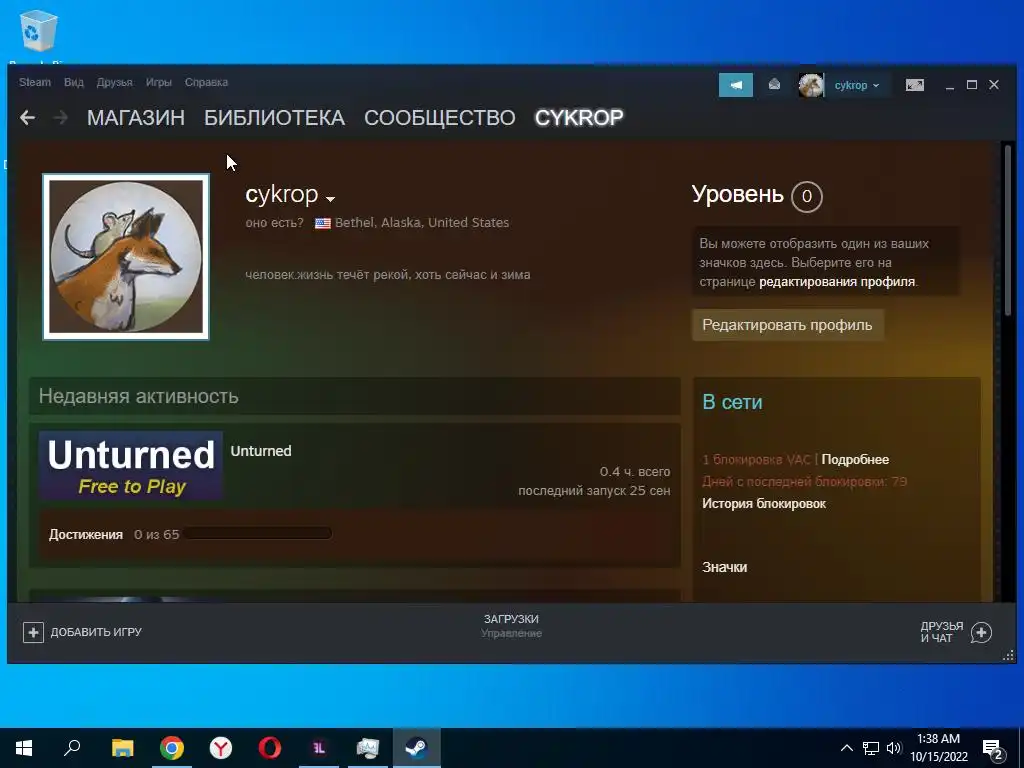Click the 'В сети' status text
1024x768 pixels.
732,402
